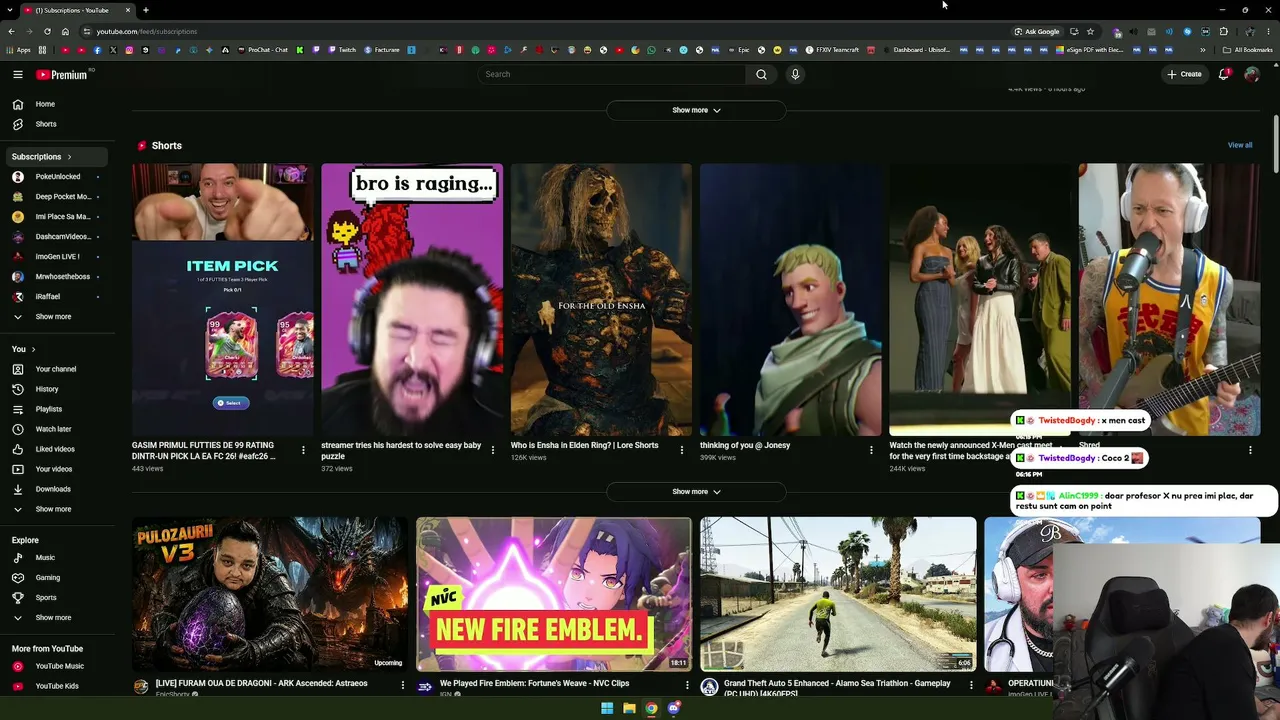This screenshot has width=1280, height=720.
Task: Open options menu for the Ensha Elden Ring Short
Action: click(682, 450)
